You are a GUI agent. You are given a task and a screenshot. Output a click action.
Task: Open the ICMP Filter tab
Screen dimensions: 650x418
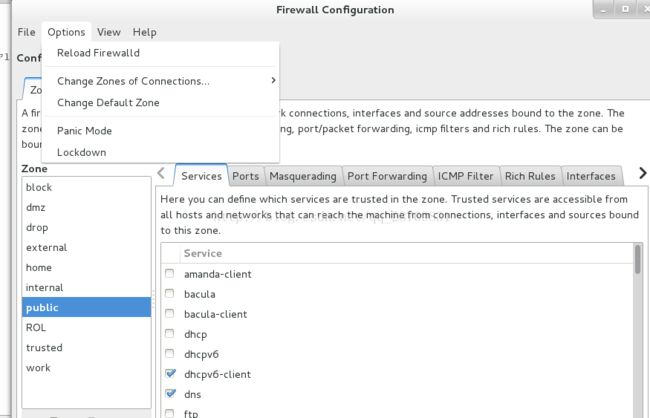466,176
